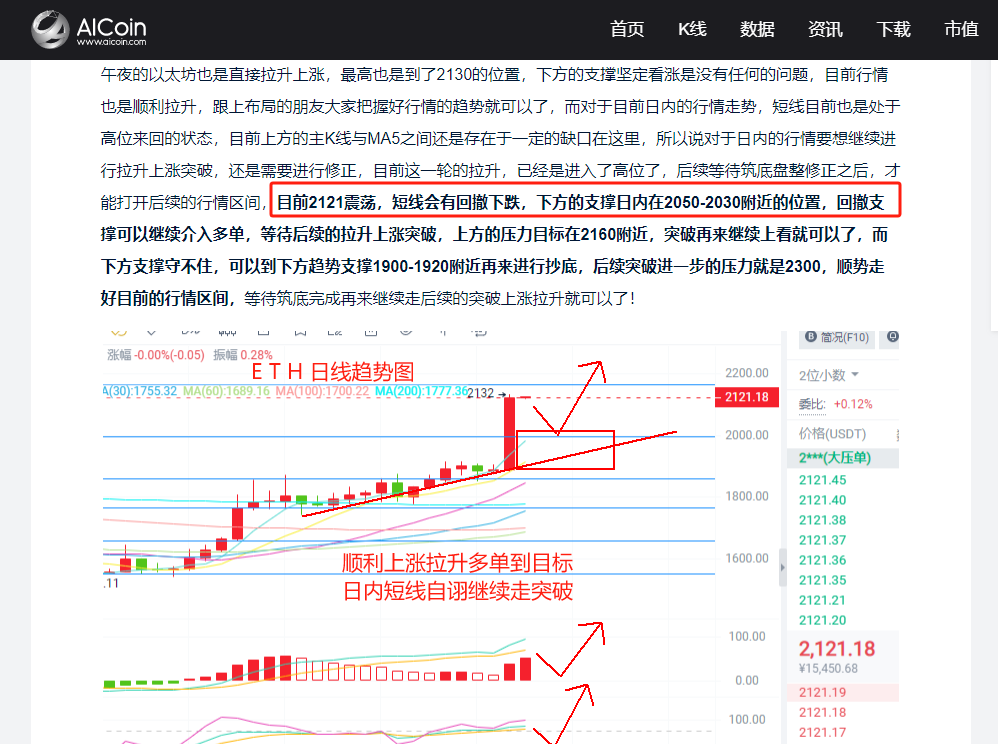Click the AICoin logo
The width and height of the screenshot is (998, 744).
(x=89, y=29)
